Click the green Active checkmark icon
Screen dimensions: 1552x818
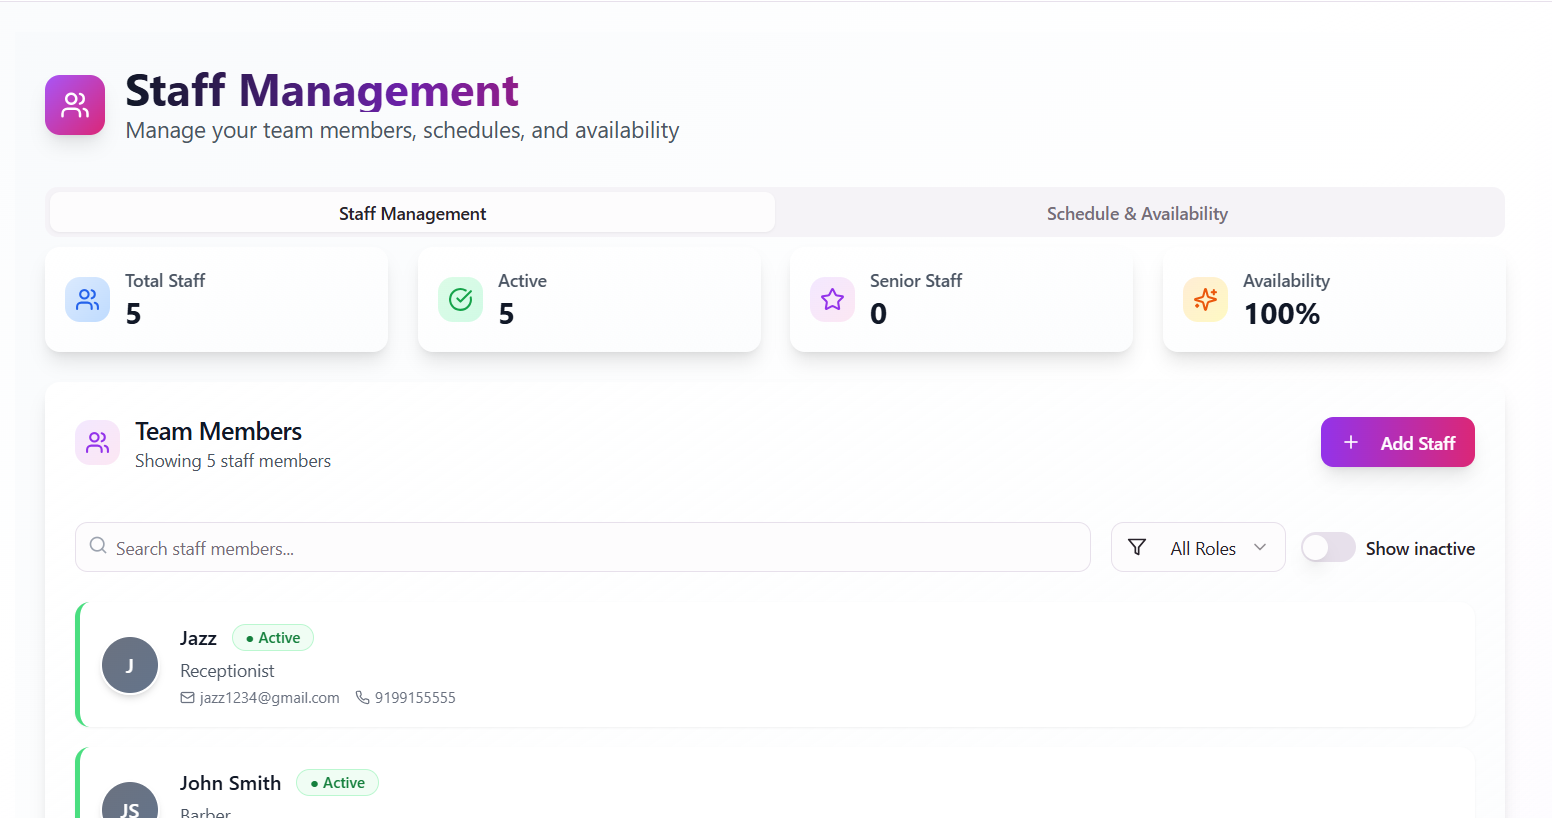coord(460,299)
